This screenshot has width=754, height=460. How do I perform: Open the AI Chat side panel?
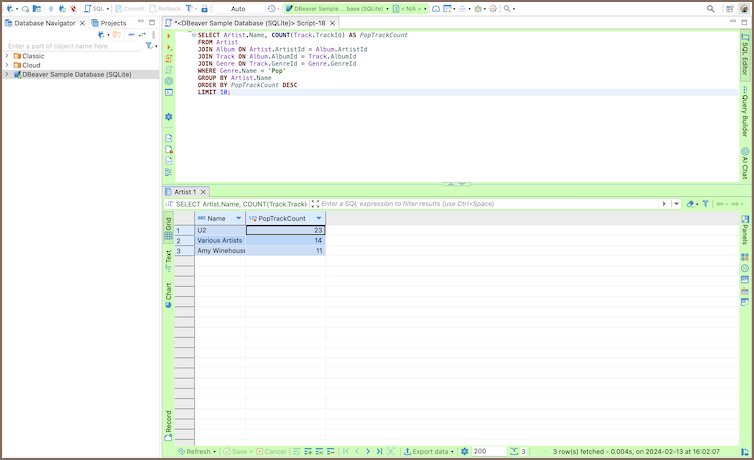[x=745, y=164]
